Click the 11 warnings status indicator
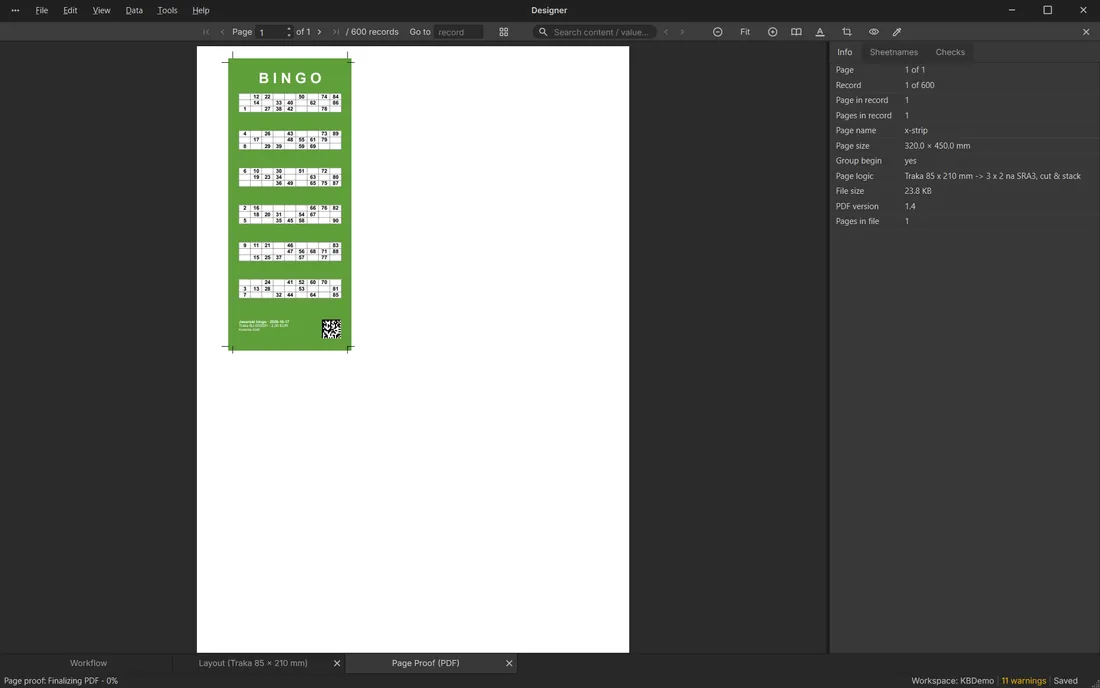This screenshot has width=1100, height=688. (1024, 681)
